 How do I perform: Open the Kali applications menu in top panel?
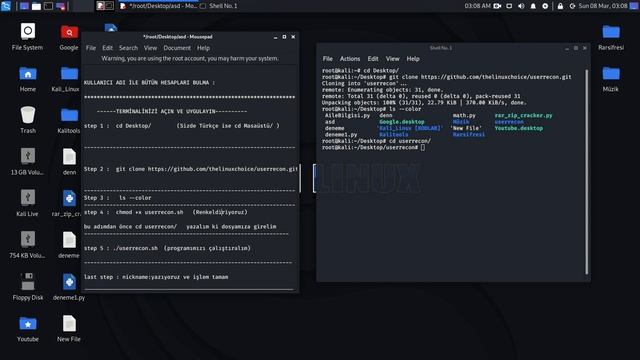click(6, 6)
